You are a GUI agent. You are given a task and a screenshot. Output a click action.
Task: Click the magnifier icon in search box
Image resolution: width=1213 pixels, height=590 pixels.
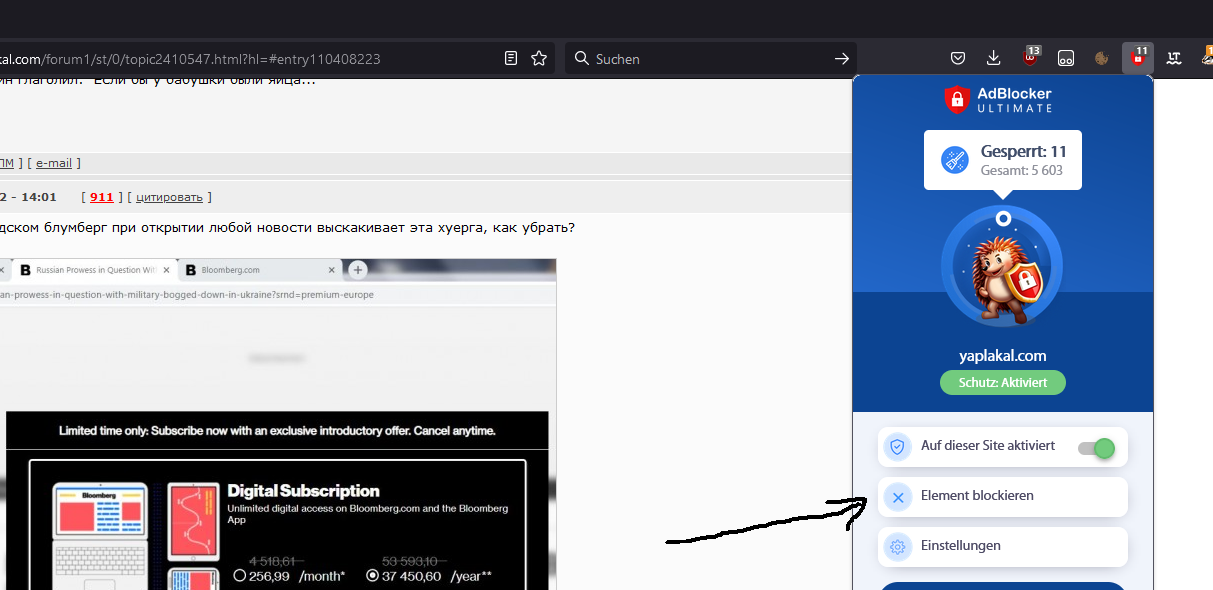[582, 59]
